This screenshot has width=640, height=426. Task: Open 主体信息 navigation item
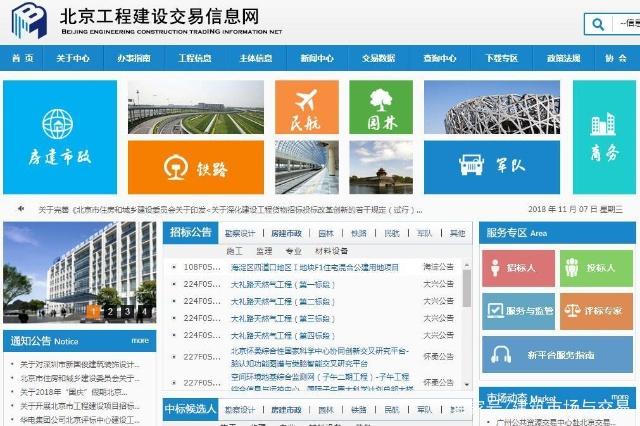pos(256,58)
